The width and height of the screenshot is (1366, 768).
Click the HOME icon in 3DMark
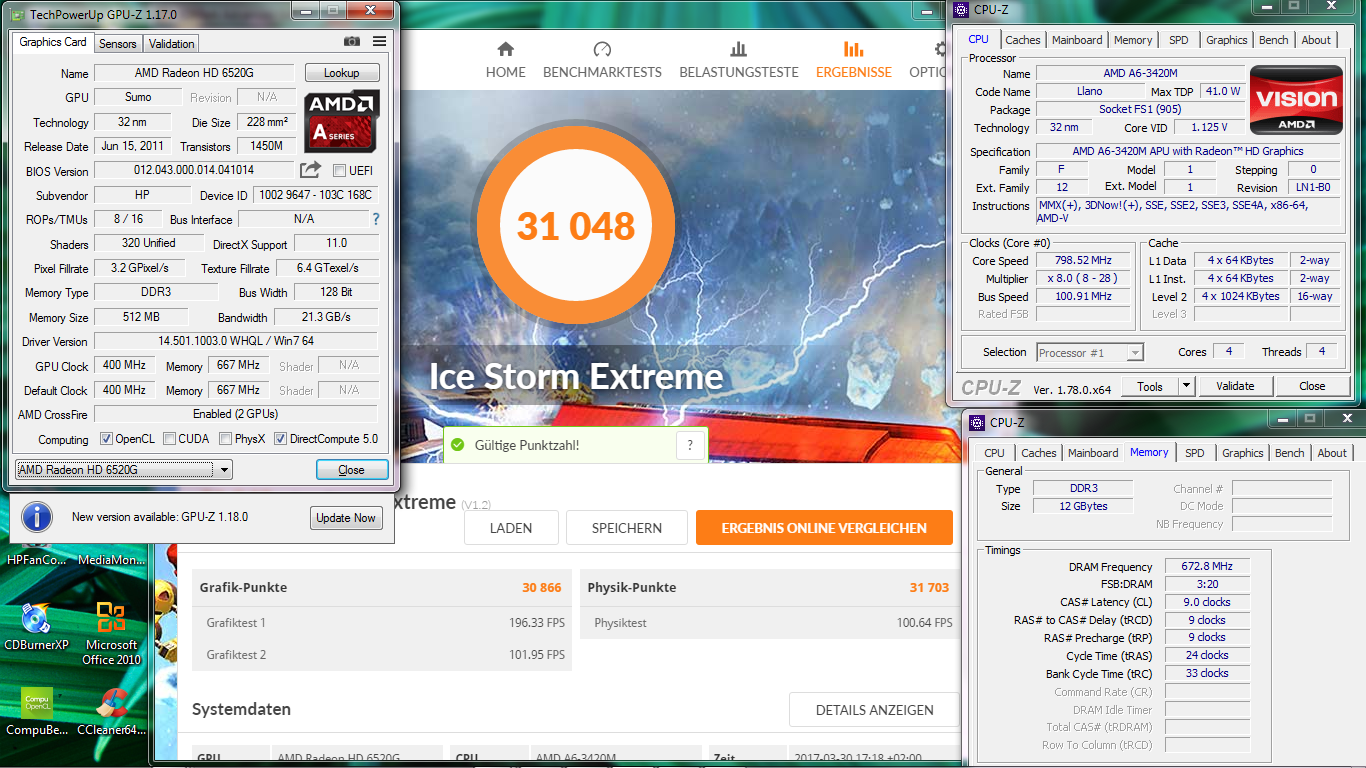click(505, 49)
